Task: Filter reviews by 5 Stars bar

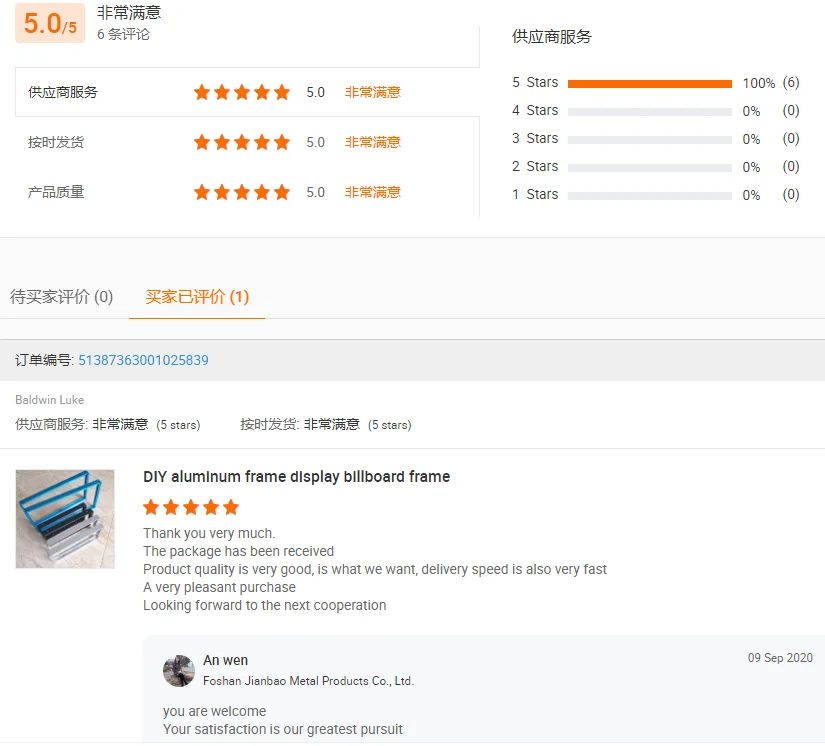Action: pyautogui.click(x=649, y=84)
